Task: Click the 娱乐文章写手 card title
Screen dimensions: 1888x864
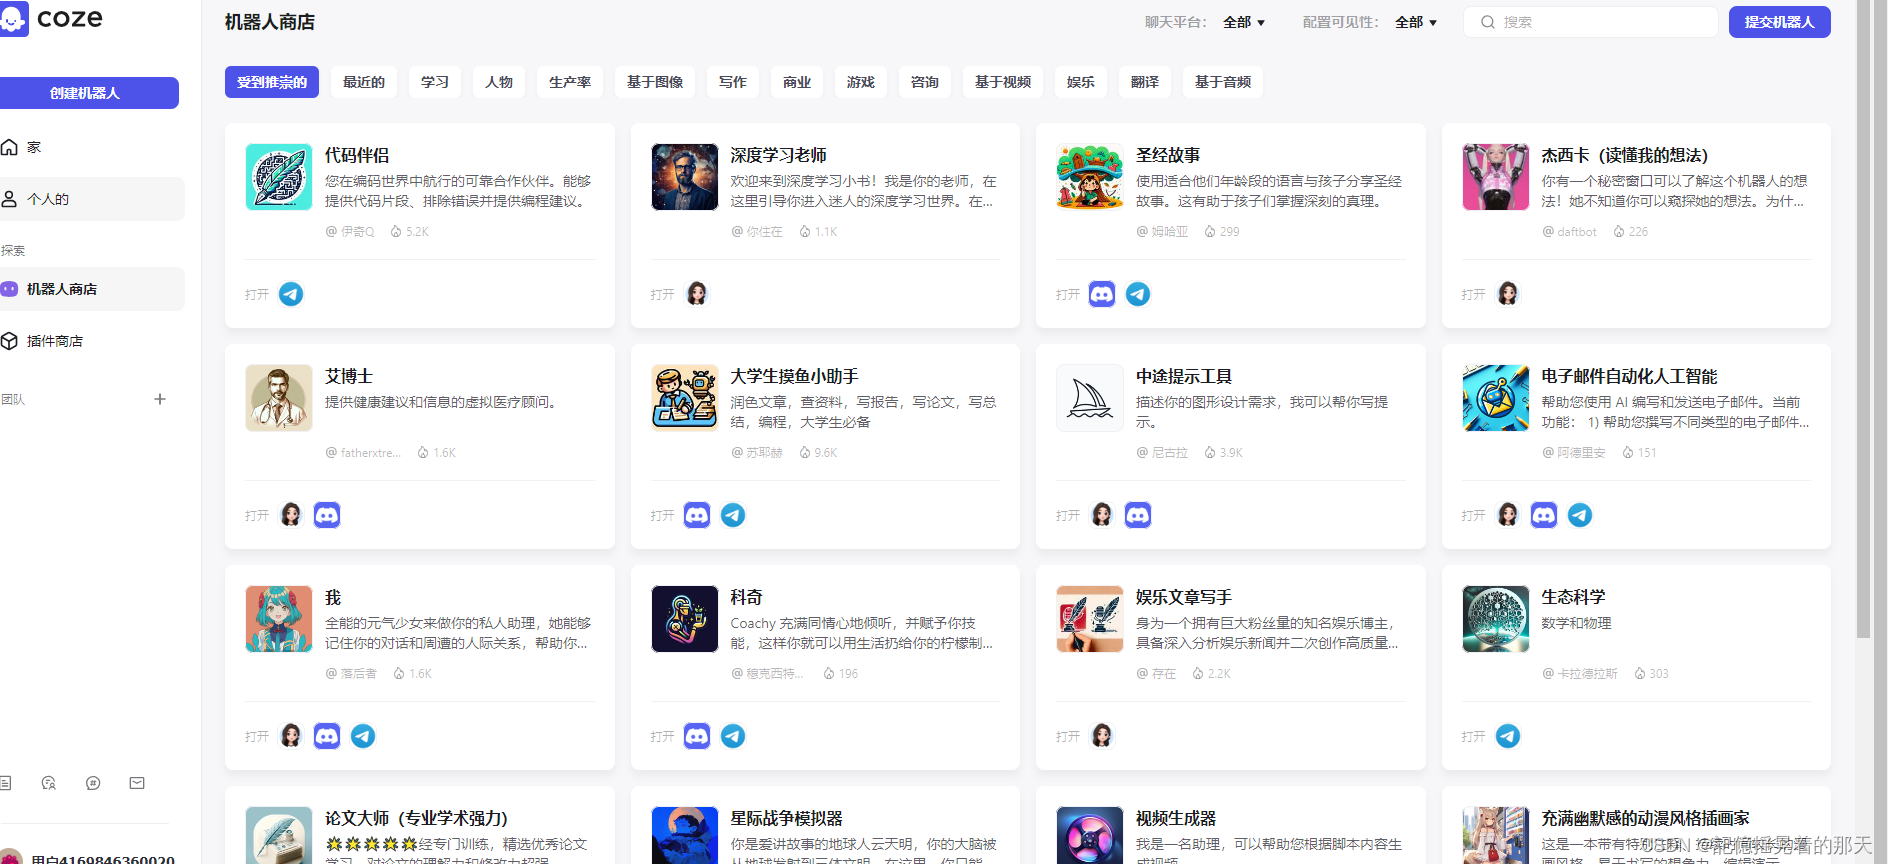Action: pyautogui.click(x=1184, y=597)
